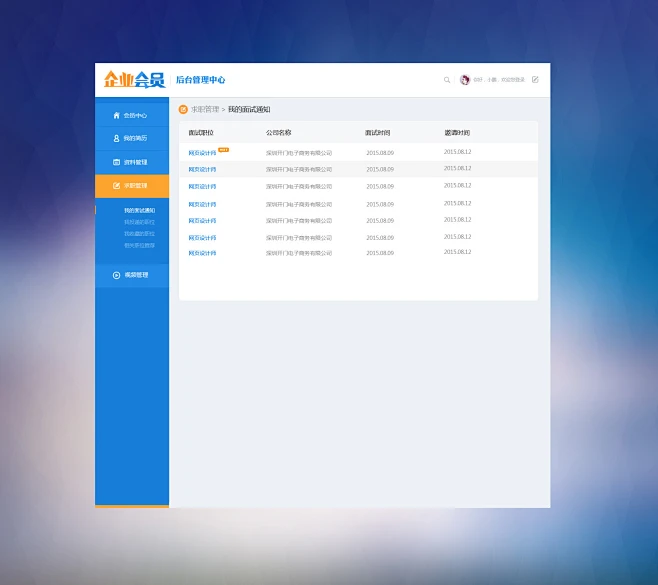Click the 公司名称 column header
Screen dimensions: 658x585
point(278,132)
